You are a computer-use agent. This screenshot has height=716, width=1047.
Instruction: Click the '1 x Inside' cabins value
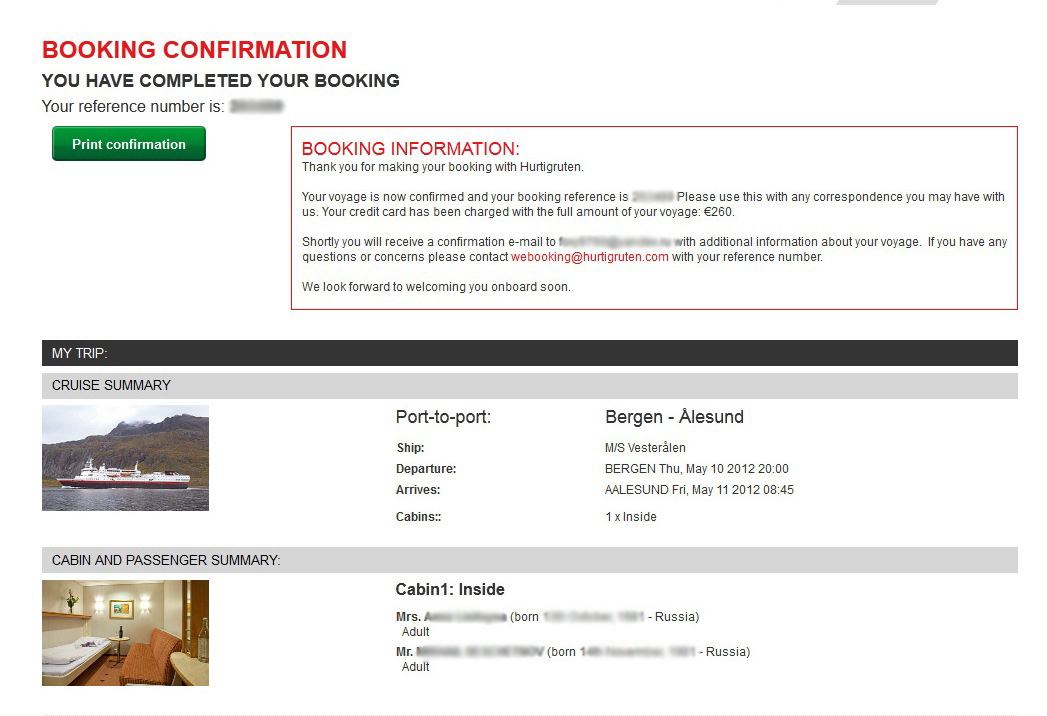pyautogui.click(x=631, y=517)
